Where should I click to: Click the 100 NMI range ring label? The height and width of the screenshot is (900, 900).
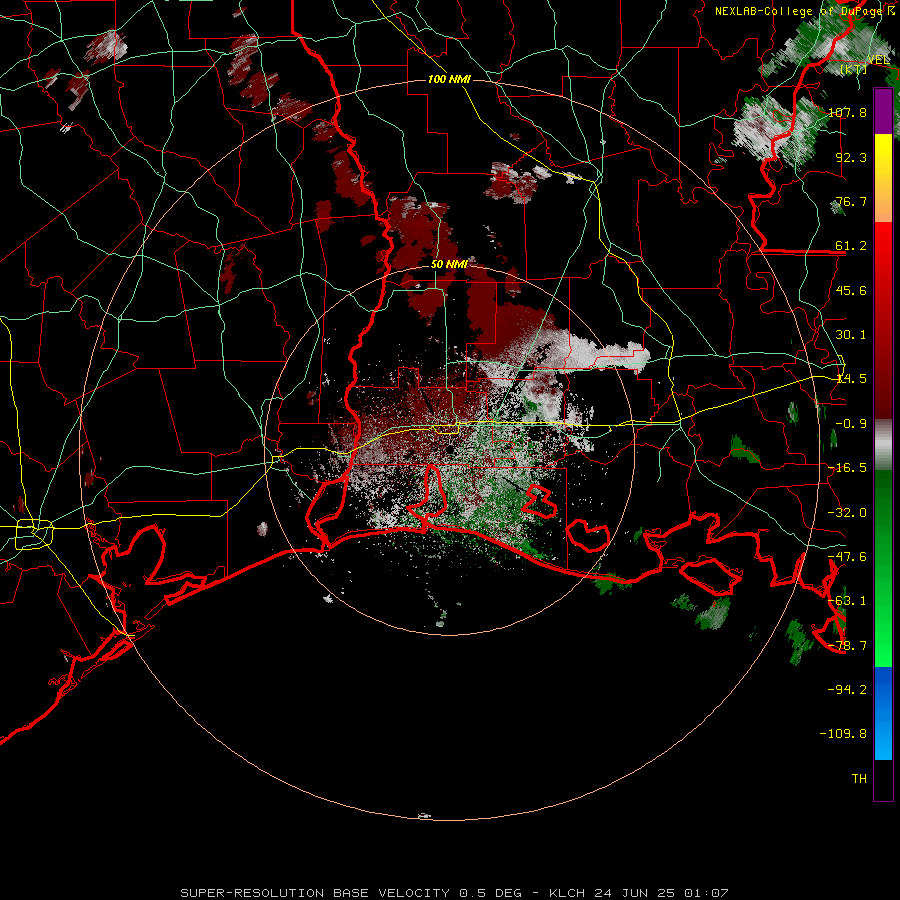(x=449, y=79)
